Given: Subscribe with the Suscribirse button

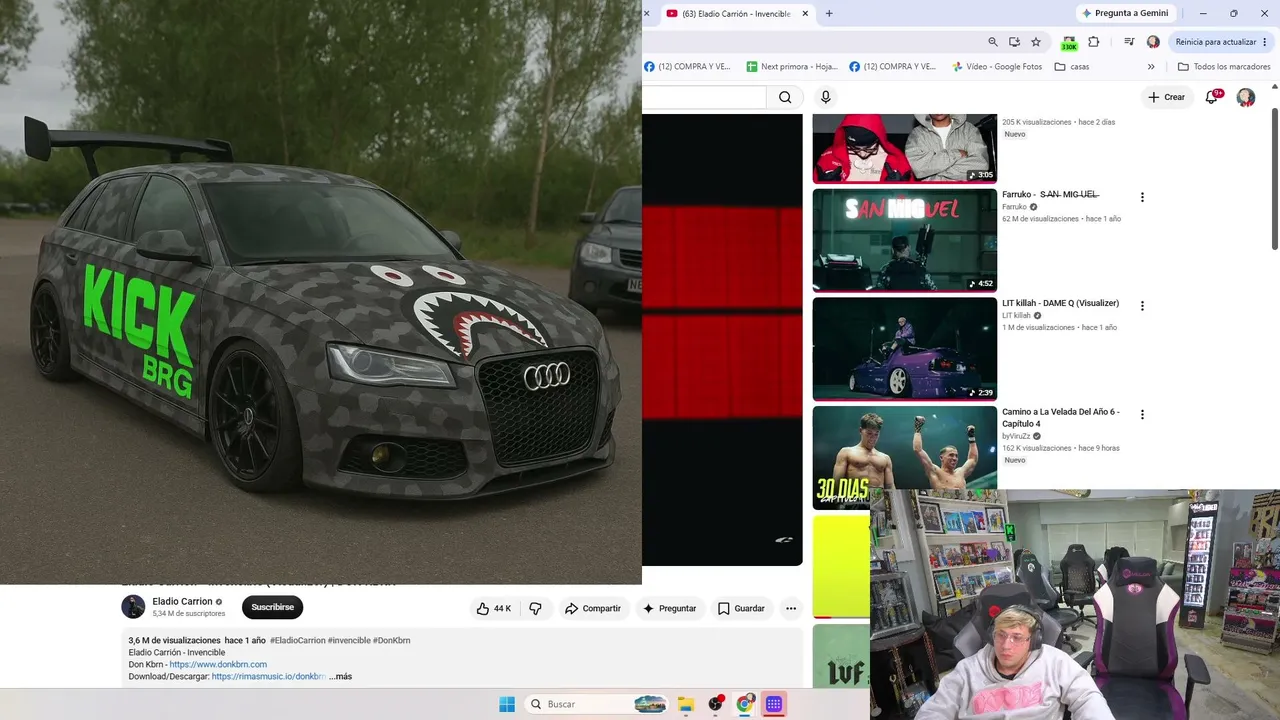Looking at the screenshot, I should 272,607.
